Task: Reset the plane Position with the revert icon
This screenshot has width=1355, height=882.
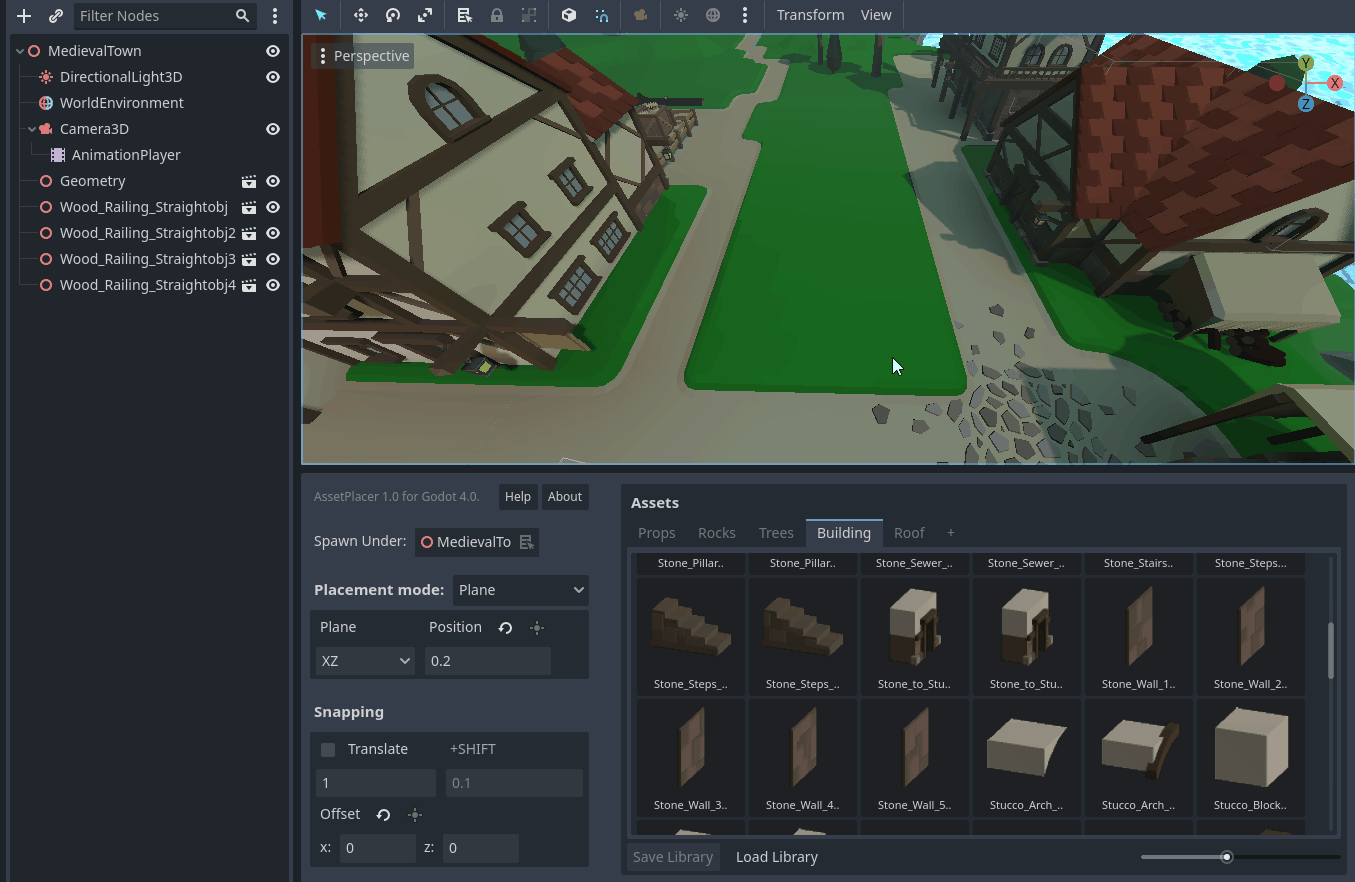Action: pos(505,627)
